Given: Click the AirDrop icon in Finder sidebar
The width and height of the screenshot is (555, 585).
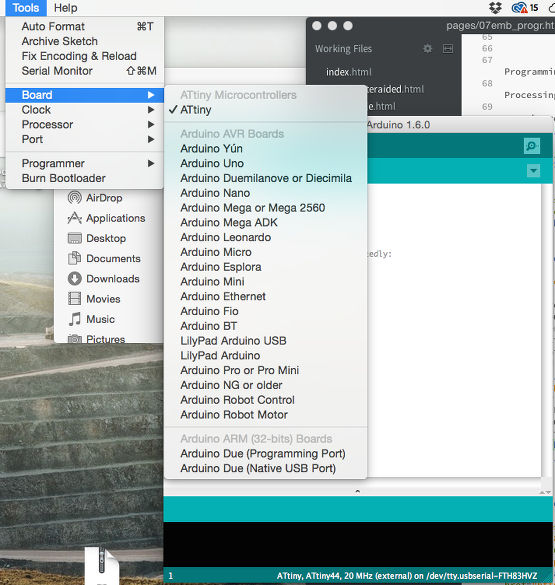Looking at the screenshot, I should (75, 197).
